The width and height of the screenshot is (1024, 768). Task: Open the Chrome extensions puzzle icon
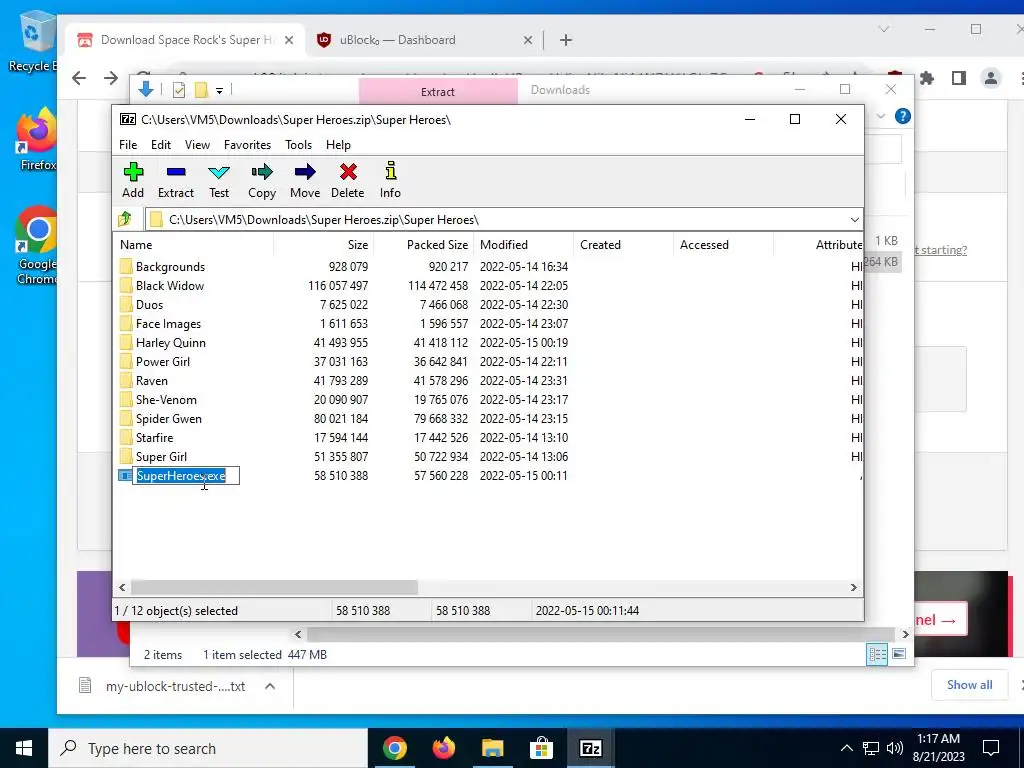(927, 78)
